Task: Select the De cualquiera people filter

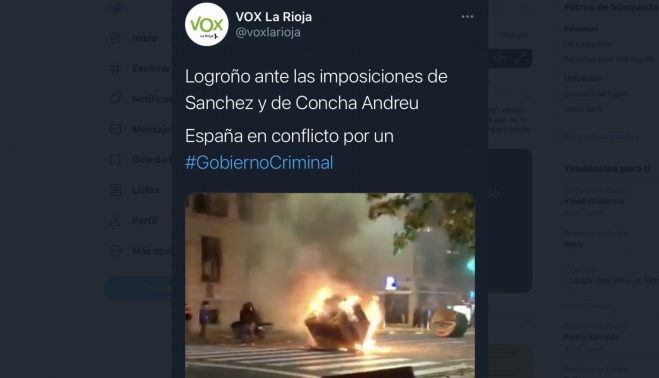Action: click(587, 44)
